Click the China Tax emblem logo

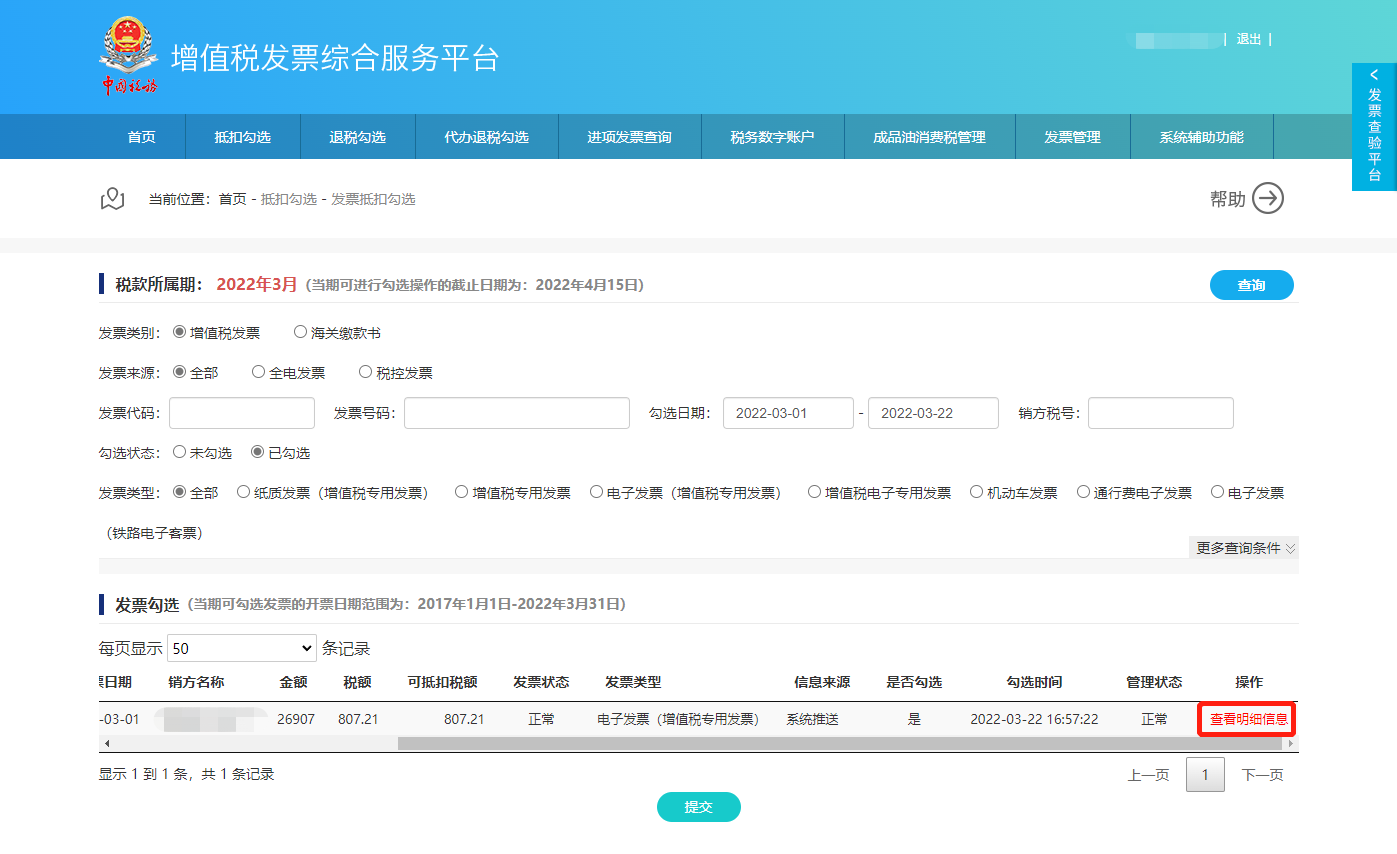coord(129,56)
